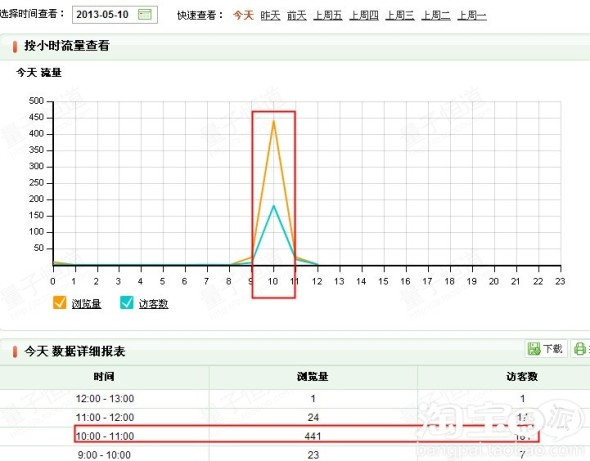This screenshot has height=461, width=590.
Task: Uncheck the teal 访客数 checkbox
Action: [126, 303]
